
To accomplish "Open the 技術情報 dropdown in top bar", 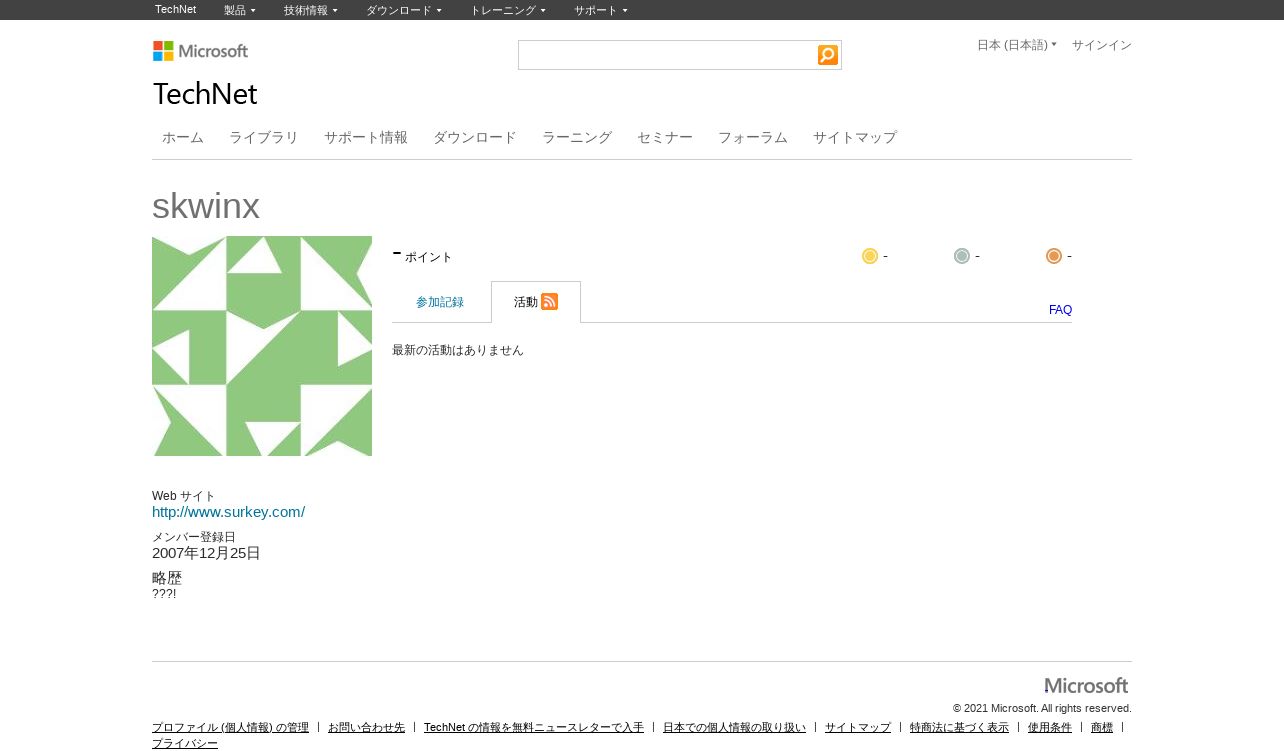I will click(x=311, y=10).
